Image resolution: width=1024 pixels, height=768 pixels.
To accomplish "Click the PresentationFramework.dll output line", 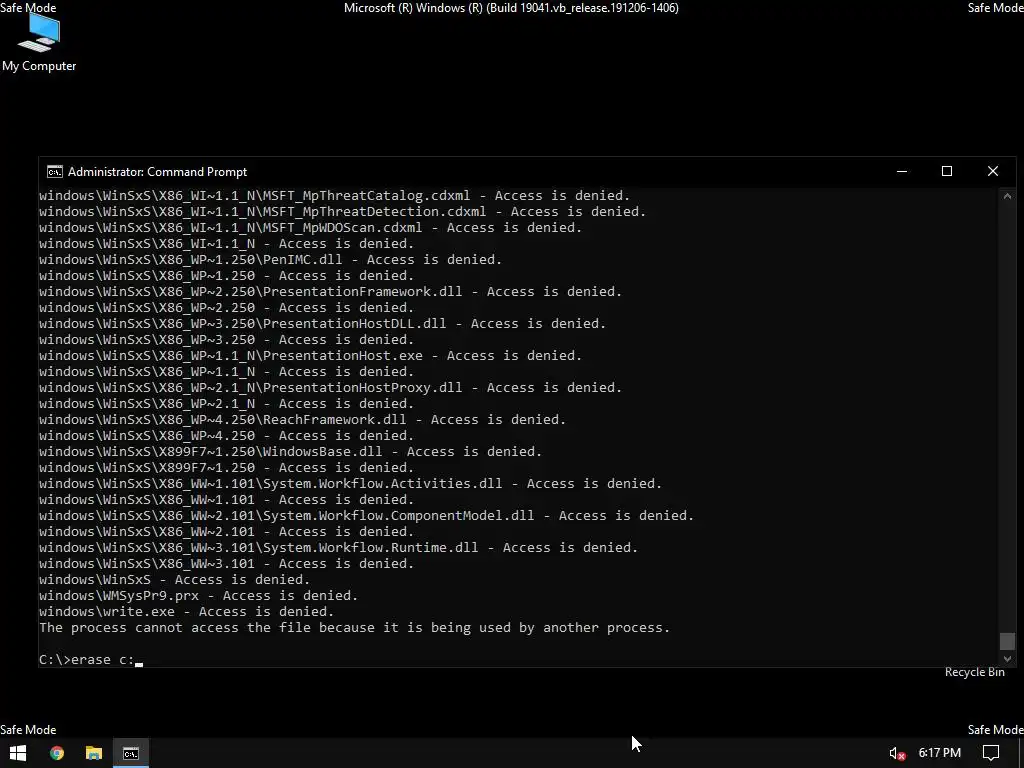I will 330,292.
